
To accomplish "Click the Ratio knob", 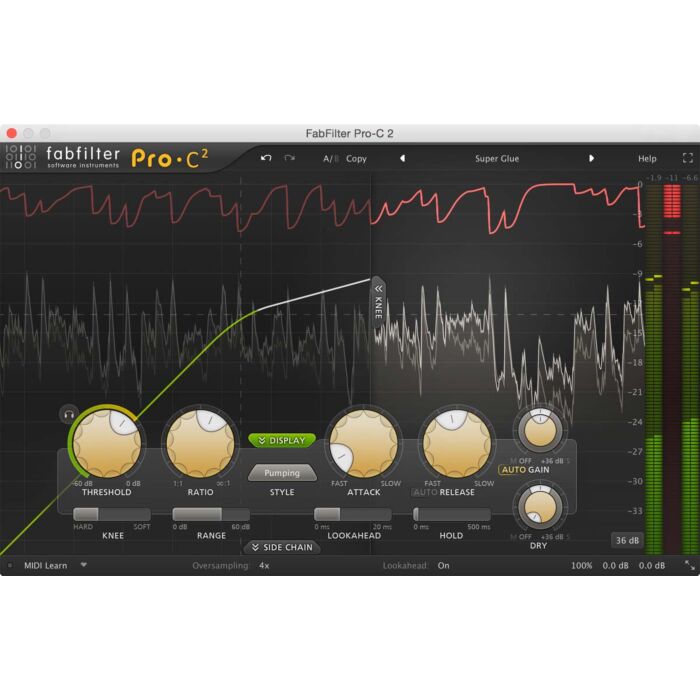I will (200, 444).
